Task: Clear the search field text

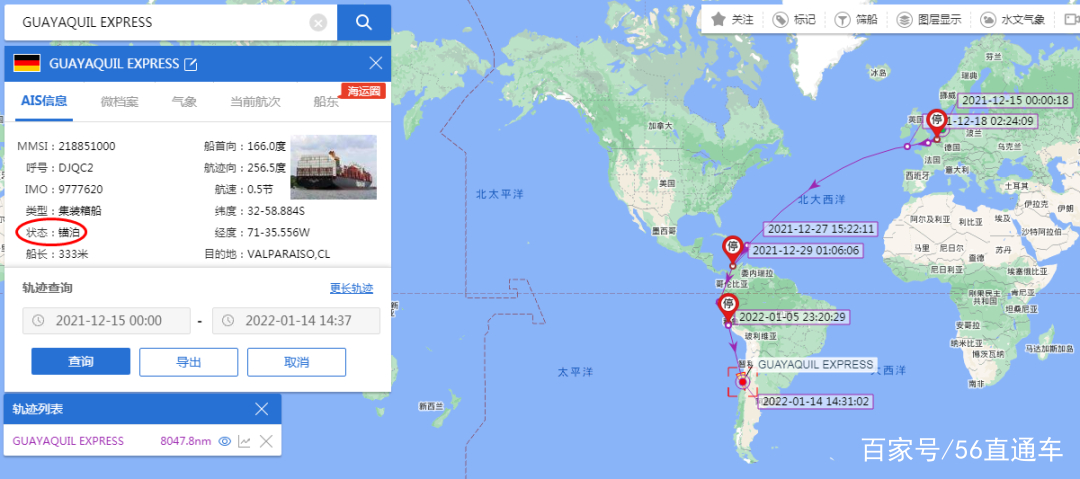Action: (x=318, y=23)
